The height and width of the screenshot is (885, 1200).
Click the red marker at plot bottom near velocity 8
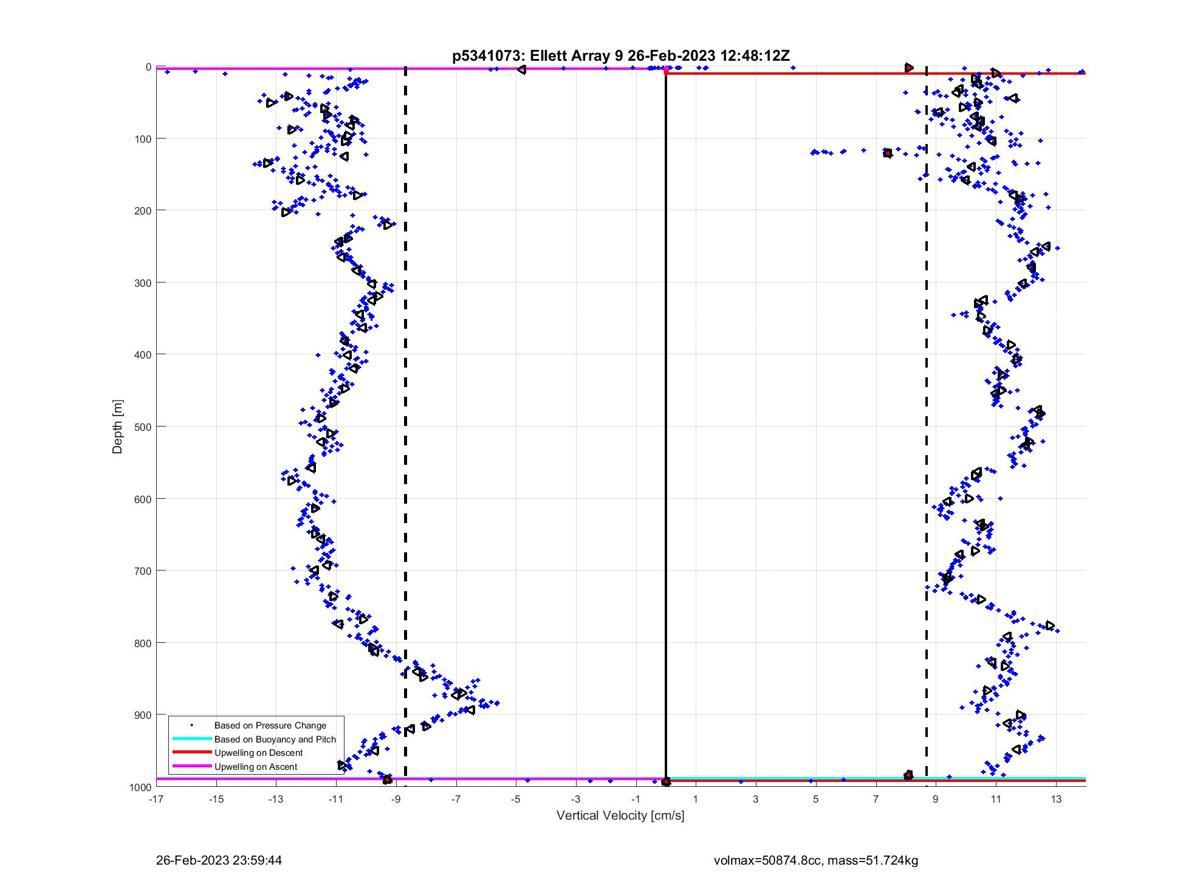point(908,775)
